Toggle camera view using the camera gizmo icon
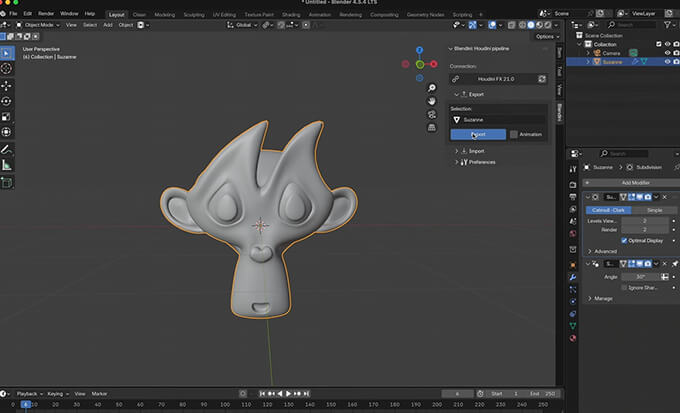This screenshot has height=413, width=680. [x=432, y=114]
